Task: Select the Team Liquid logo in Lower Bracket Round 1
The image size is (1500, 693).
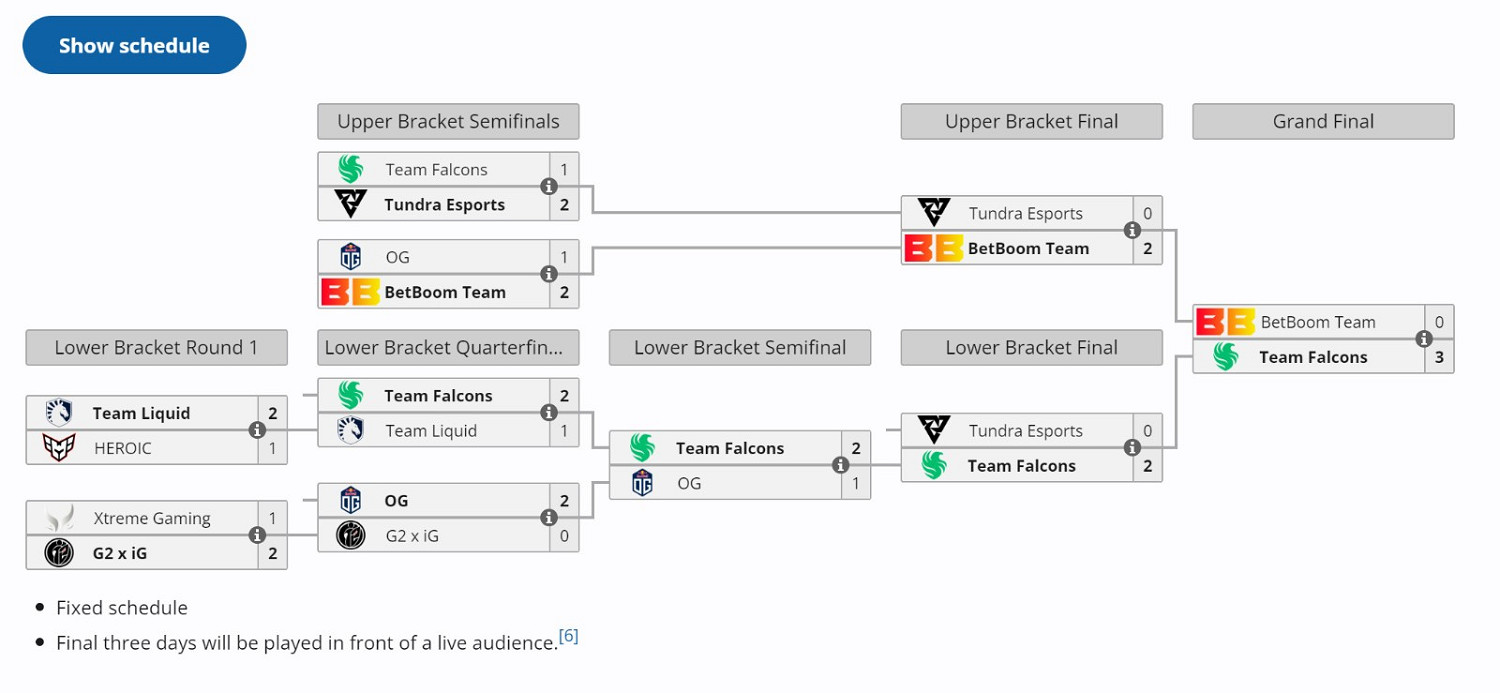Action: (x=59, y=413)
